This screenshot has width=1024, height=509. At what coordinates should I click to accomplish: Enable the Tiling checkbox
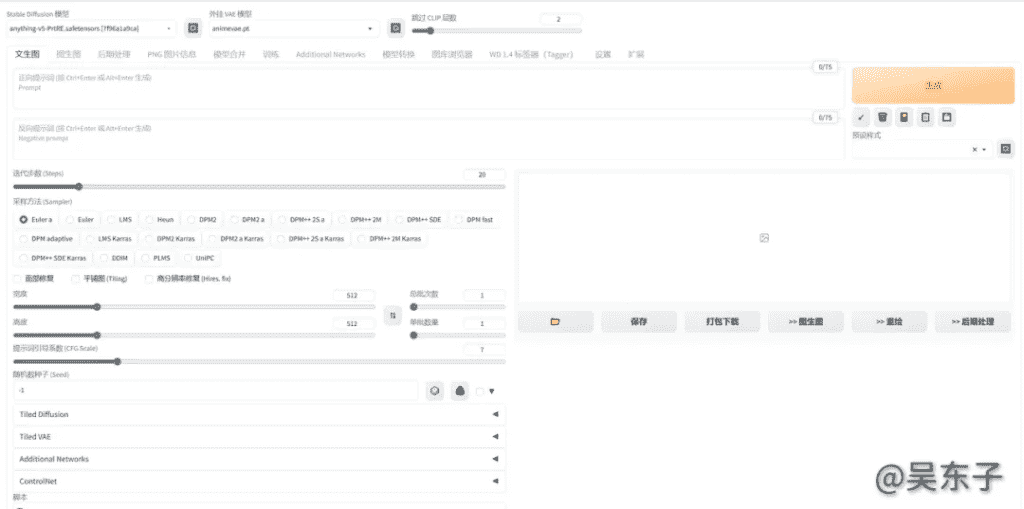tap(76, 279)
